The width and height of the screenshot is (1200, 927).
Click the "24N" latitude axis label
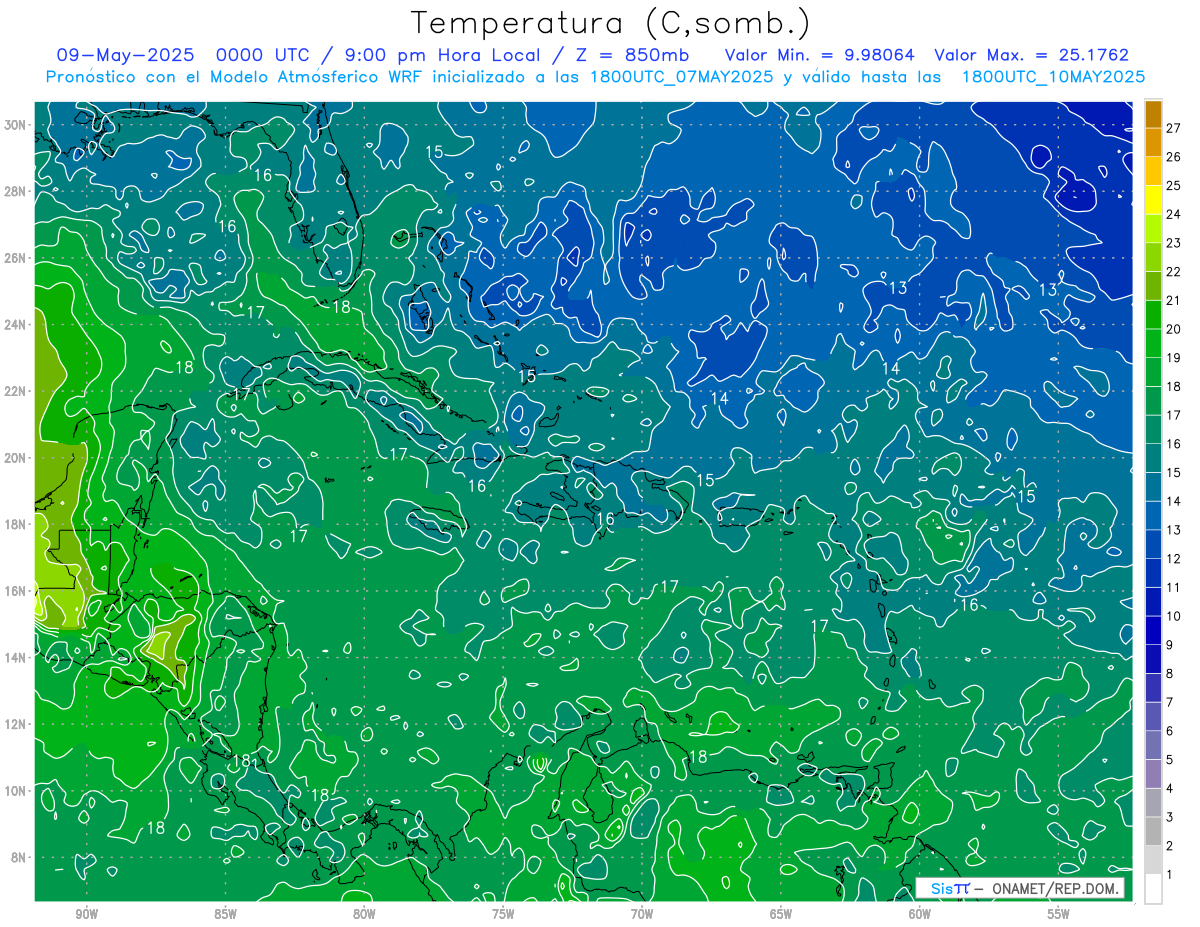click(16, 324)
